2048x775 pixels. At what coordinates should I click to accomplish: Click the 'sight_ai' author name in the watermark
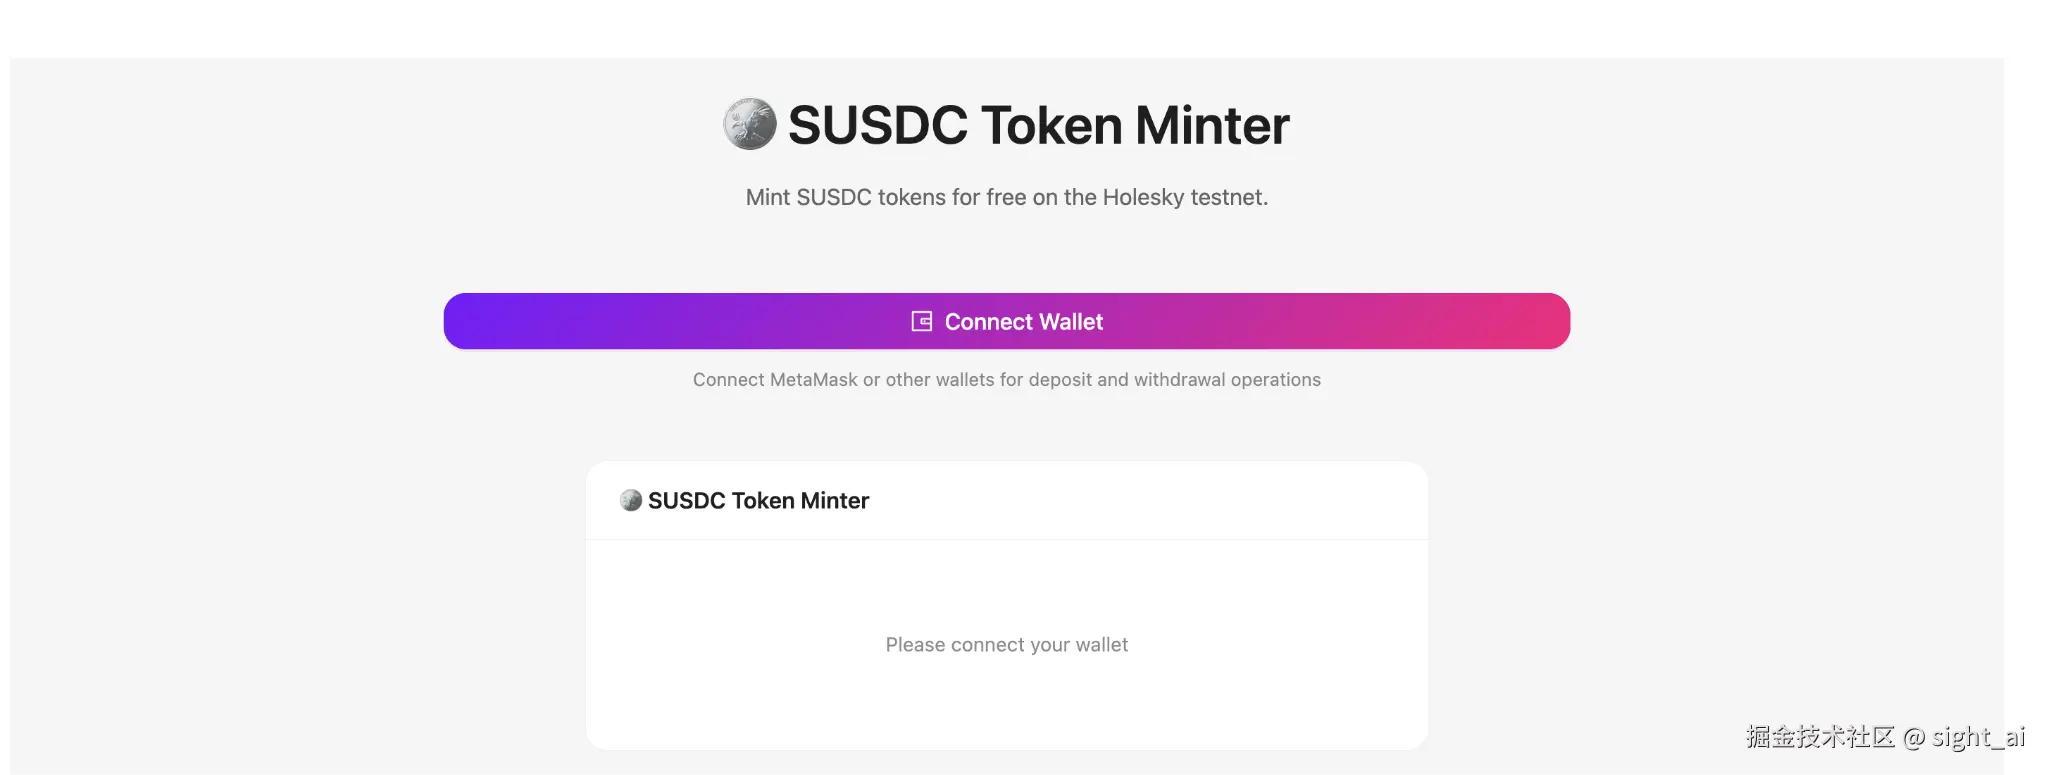point(1978,737)
